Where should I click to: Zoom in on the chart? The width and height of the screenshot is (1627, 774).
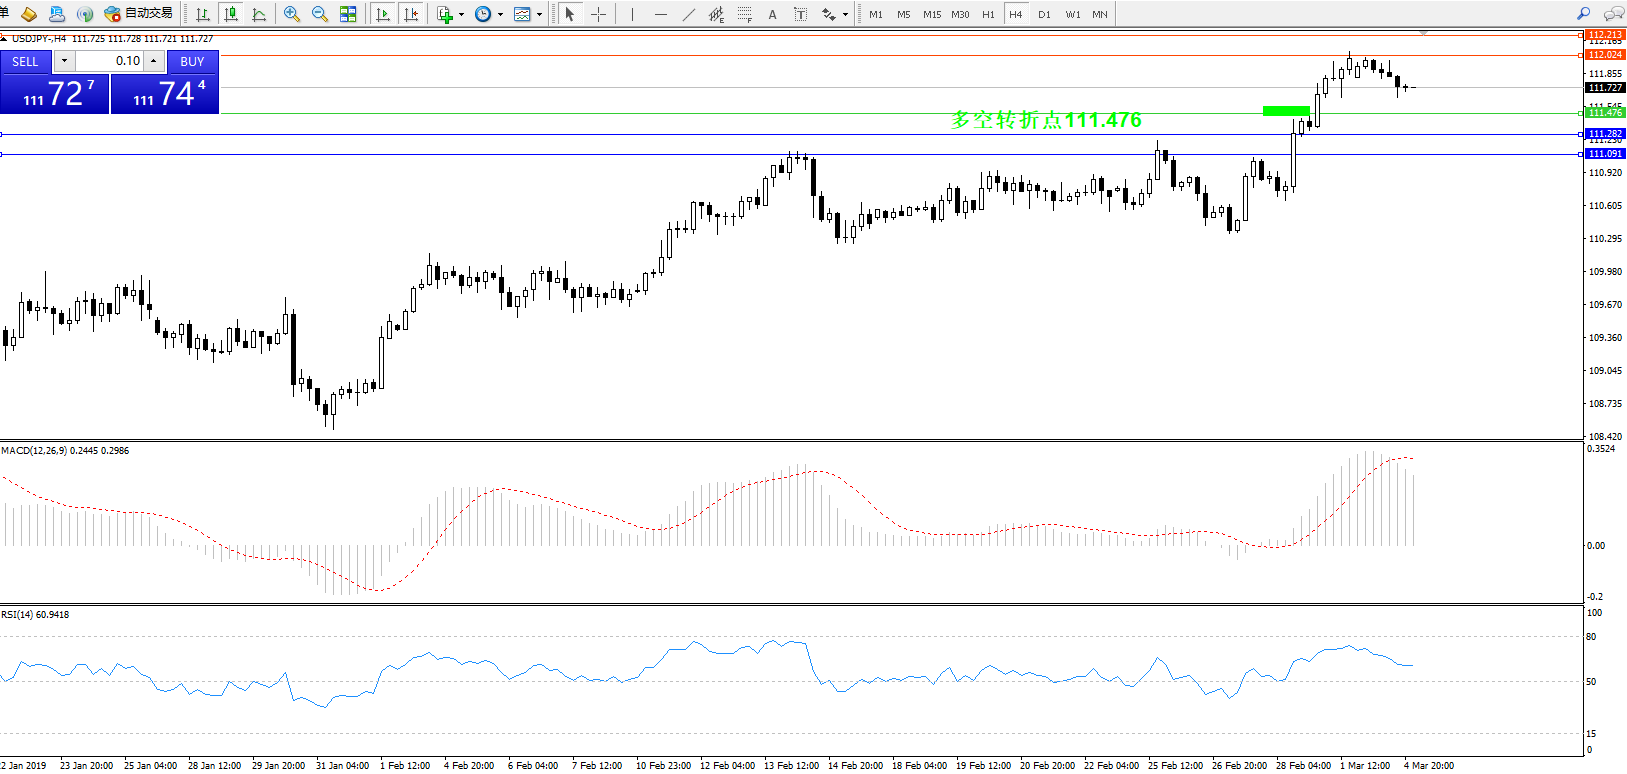pos(292,14)
